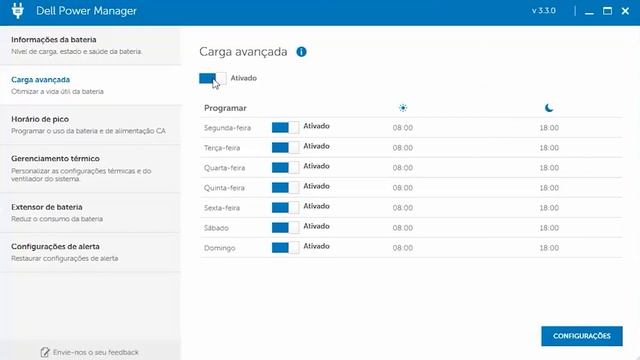Close the Dell Power Manager window
Screen dimensions: 640x360
625,11
